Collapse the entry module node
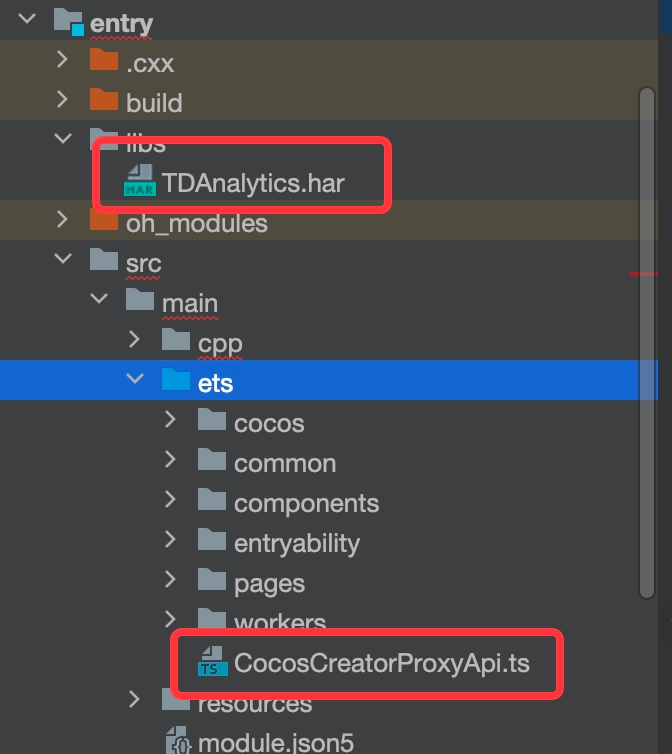 click(x=27, y=19)
